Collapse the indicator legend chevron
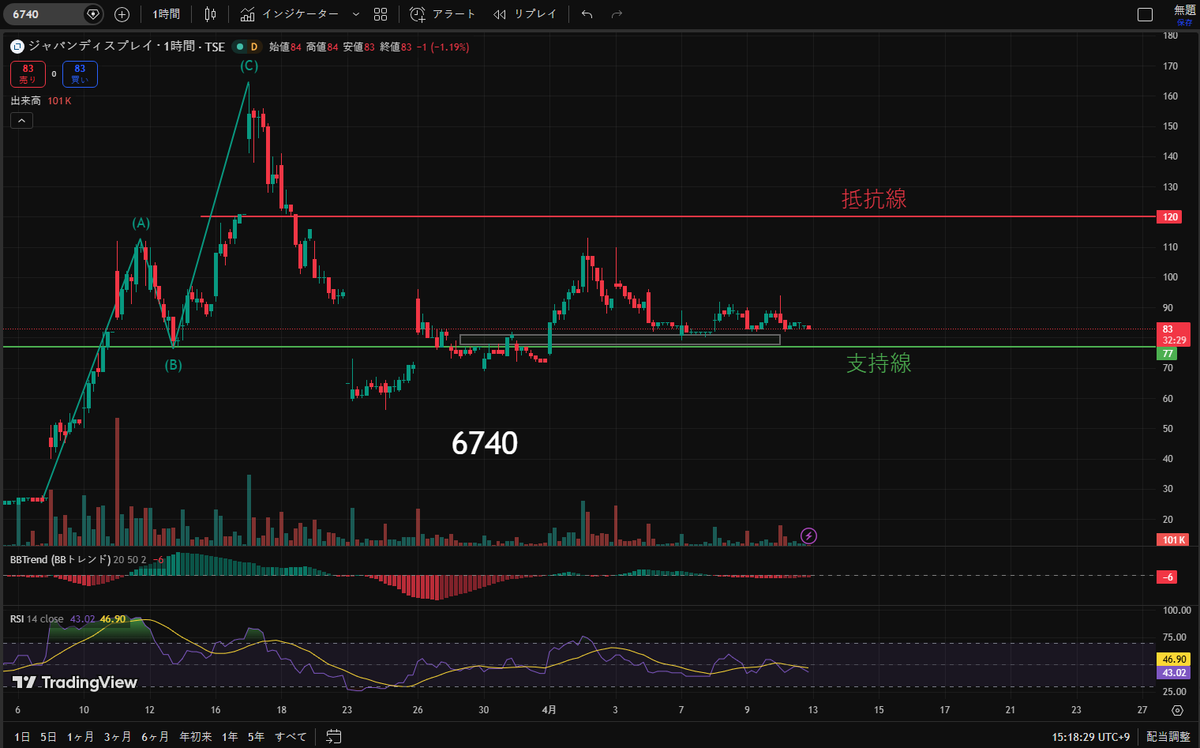 [x=22, y=120]
